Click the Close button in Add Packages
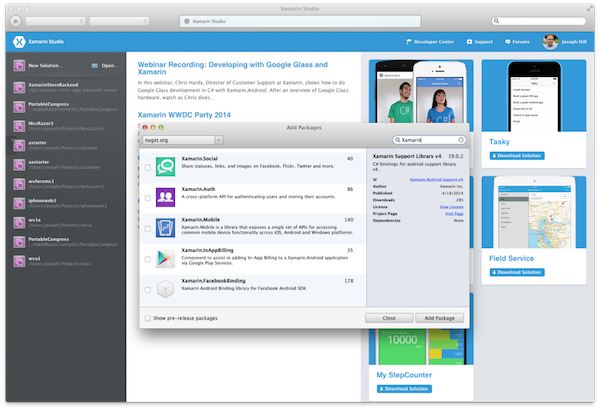The height and width of the screenshot is (410, 600). [x=389, y=318]
